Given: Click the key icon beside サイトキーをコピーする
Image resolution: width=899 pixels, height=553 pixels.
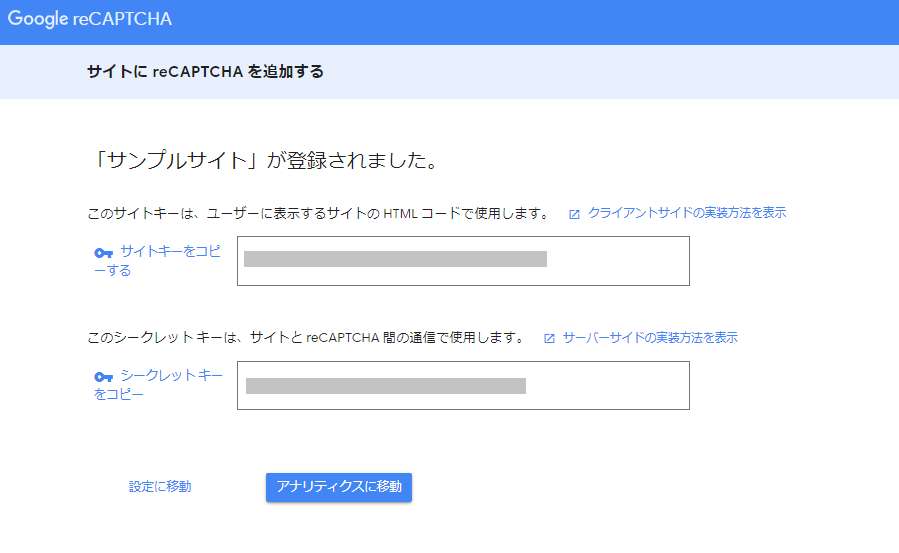Looking at the screenshot, I should tap(103, 253).
